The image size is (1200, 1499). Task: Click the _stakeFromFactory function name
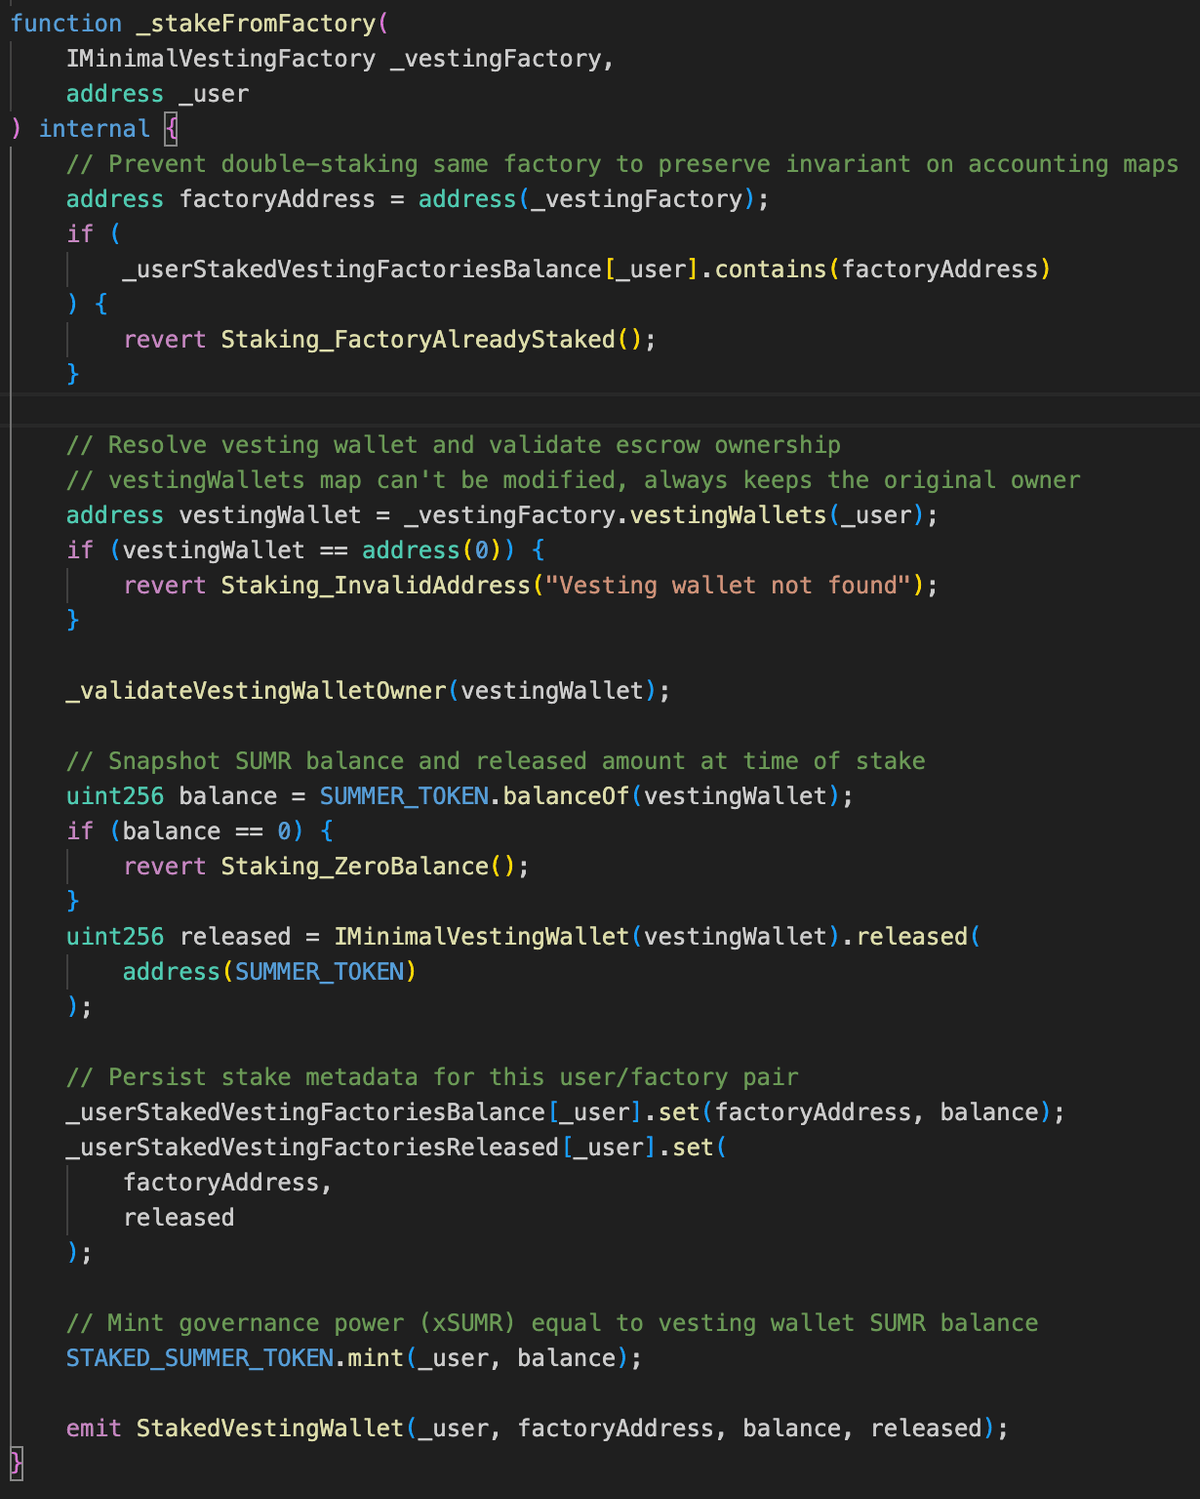pyautogui.click(x=257, y=23)
